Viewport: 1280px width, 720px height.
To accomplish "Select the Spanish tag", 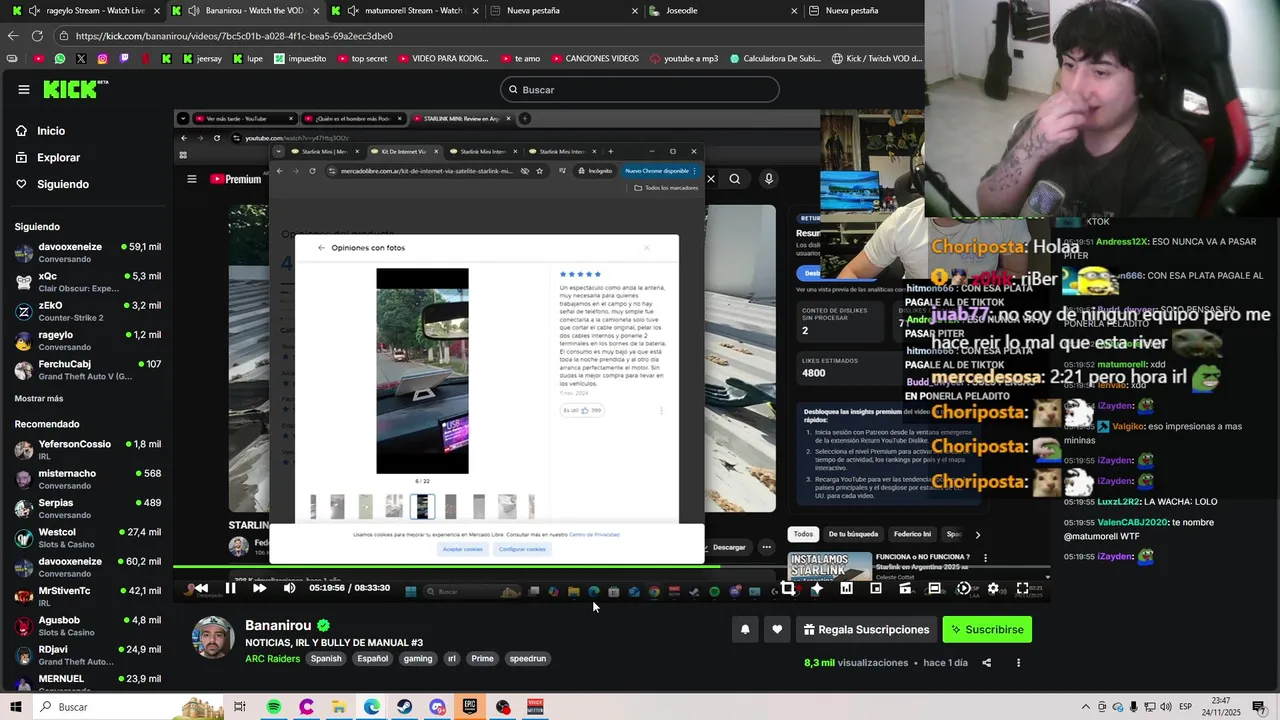I will [x=326, y=659].
